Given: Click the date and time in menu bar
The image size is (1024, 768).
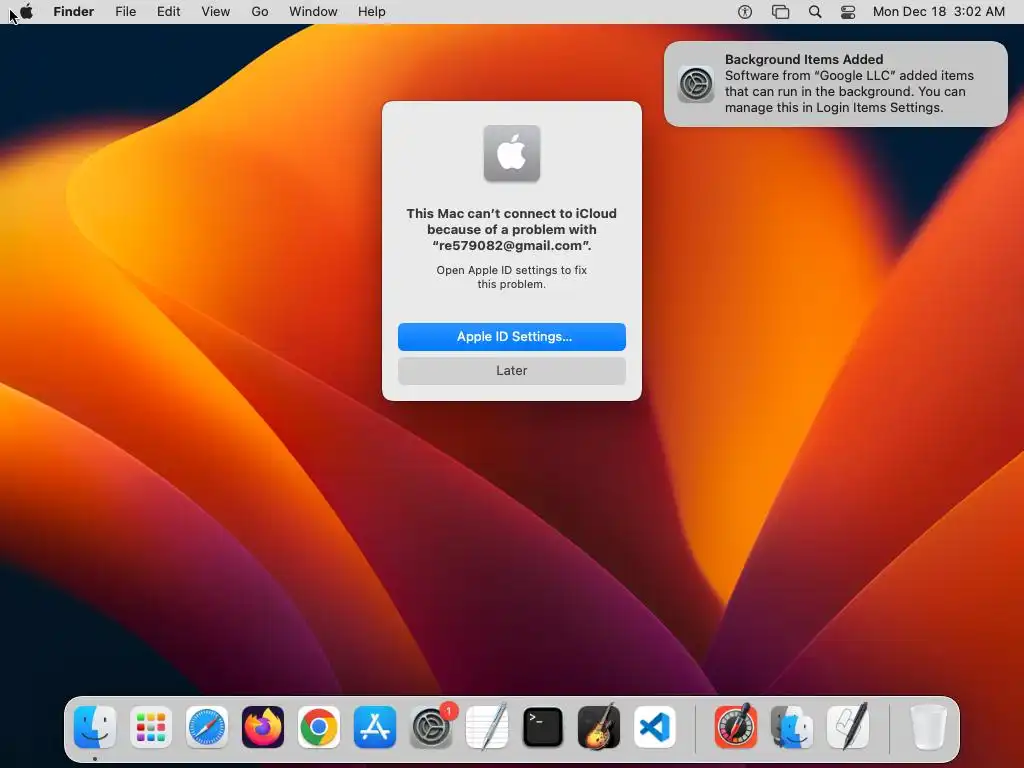Looking at the screenshot, I should 938,12.
